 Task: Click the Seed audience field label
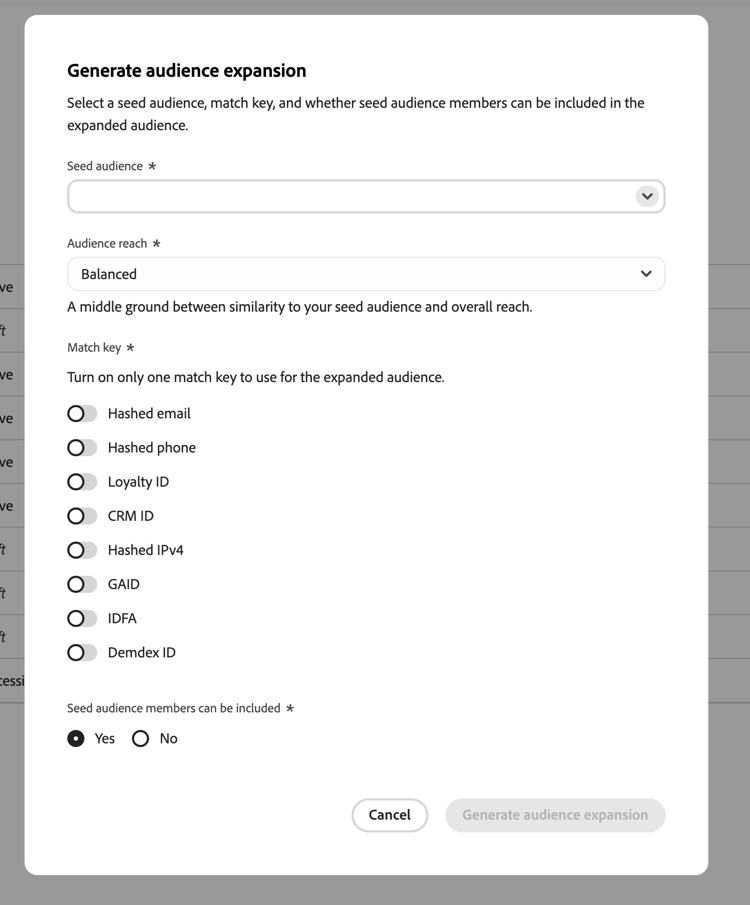click(x=105, y=166)
